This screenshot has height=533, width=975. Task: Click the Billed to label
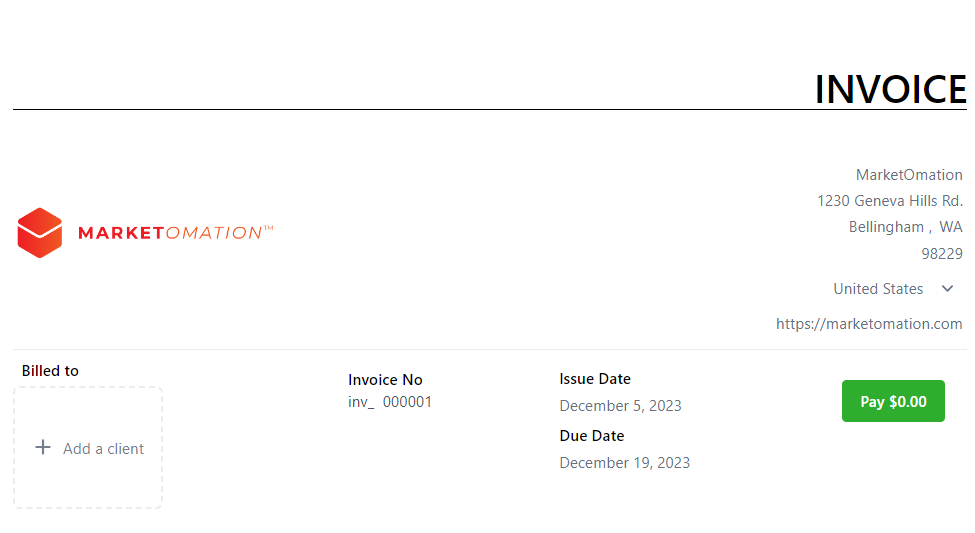(50, 371)
